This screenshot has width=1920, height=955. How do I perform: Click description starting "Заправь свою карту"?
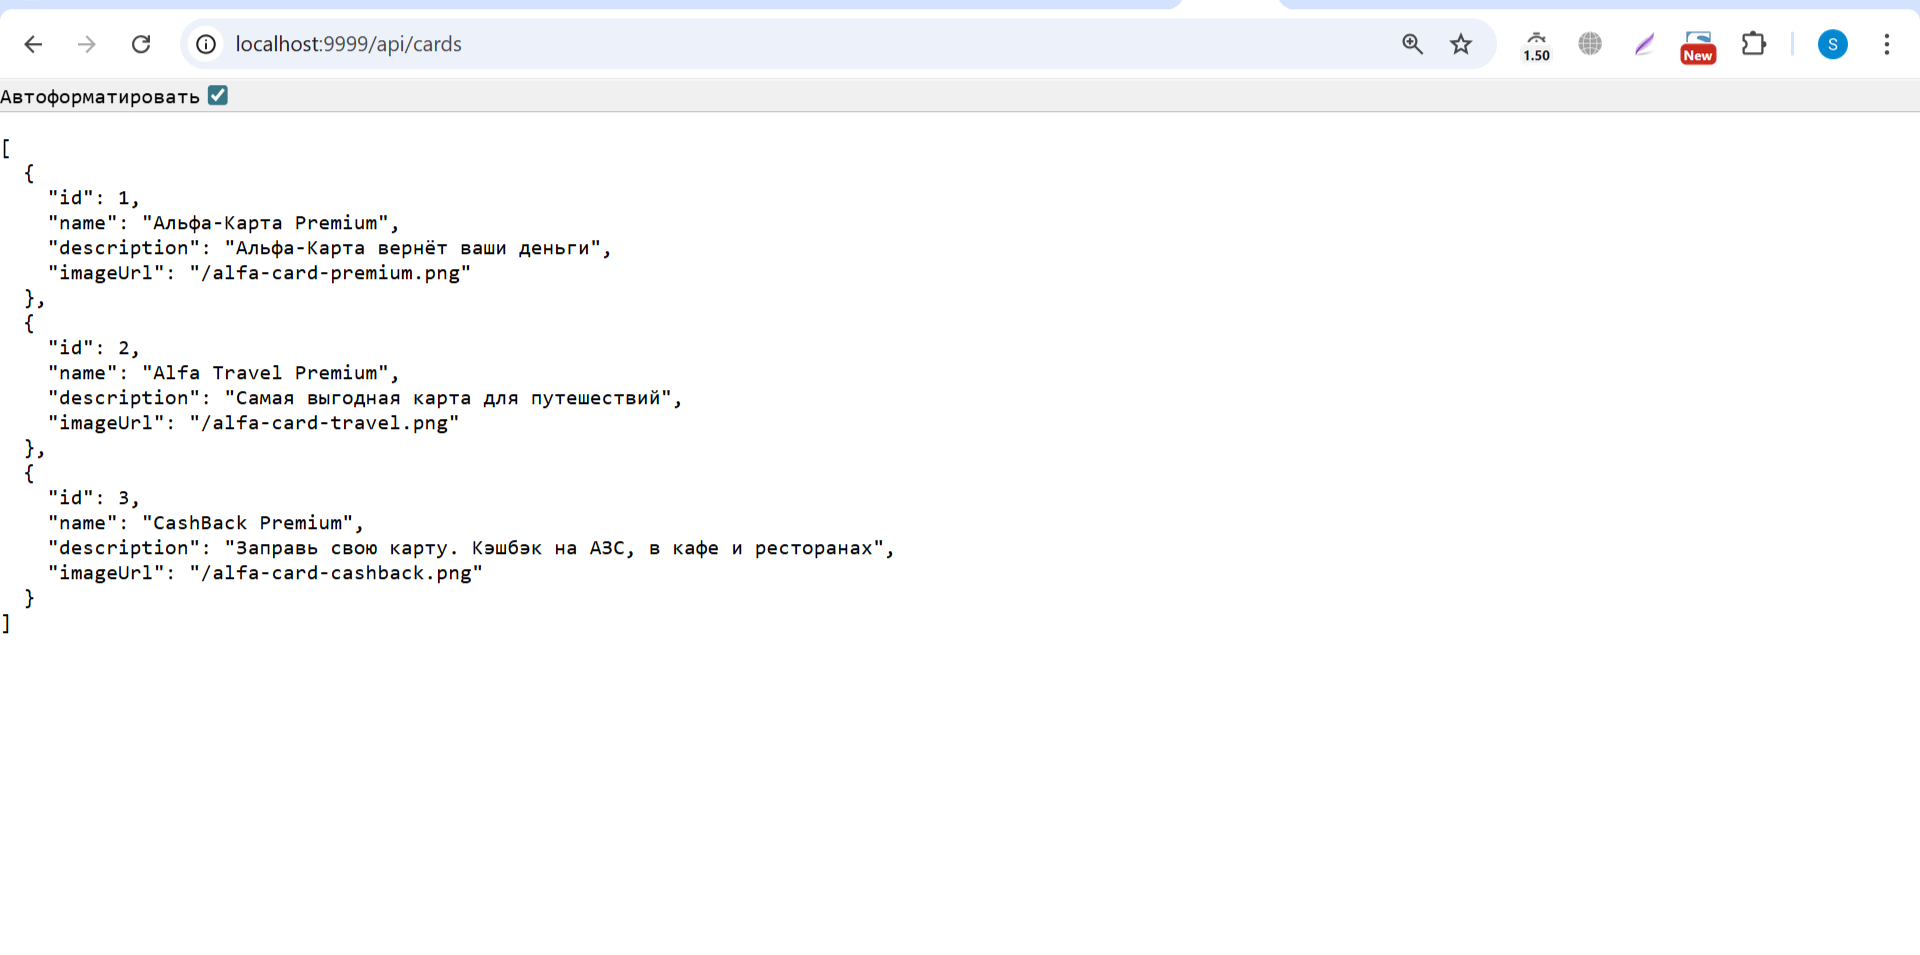(554, 548)
